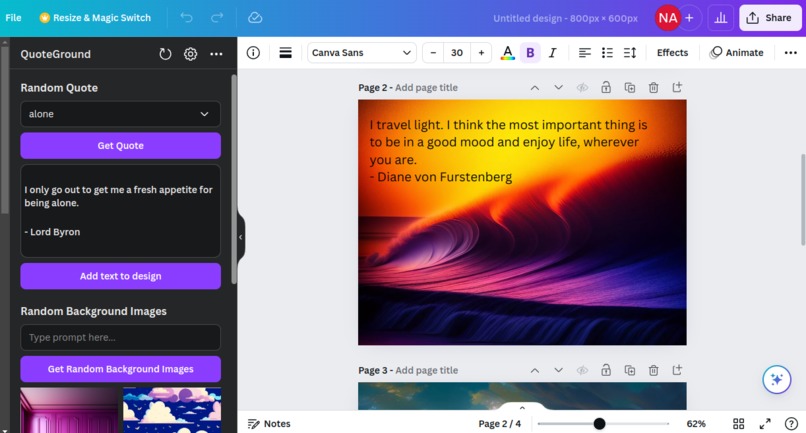
Task: Select the clouds night sky thumbnail
Action: pos(172,410)
